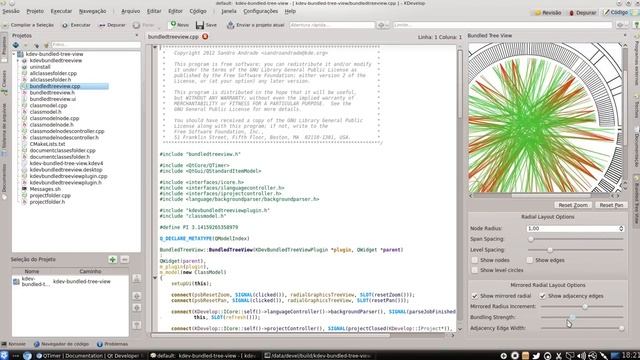The width and height of the screenshot is (640, 360).
Task: Select classmodel.cpp in project tree
Action: [x=48, y=105]
